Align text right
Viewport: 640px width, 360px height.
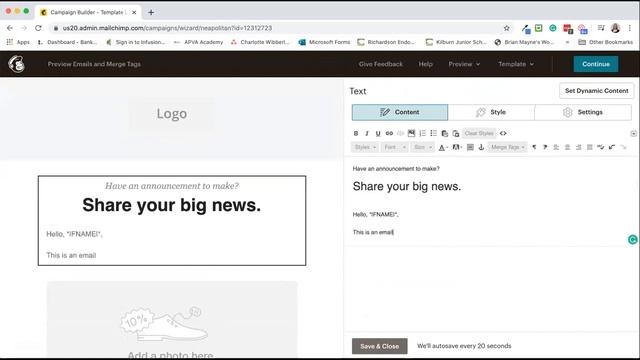[x=578, y=147]
